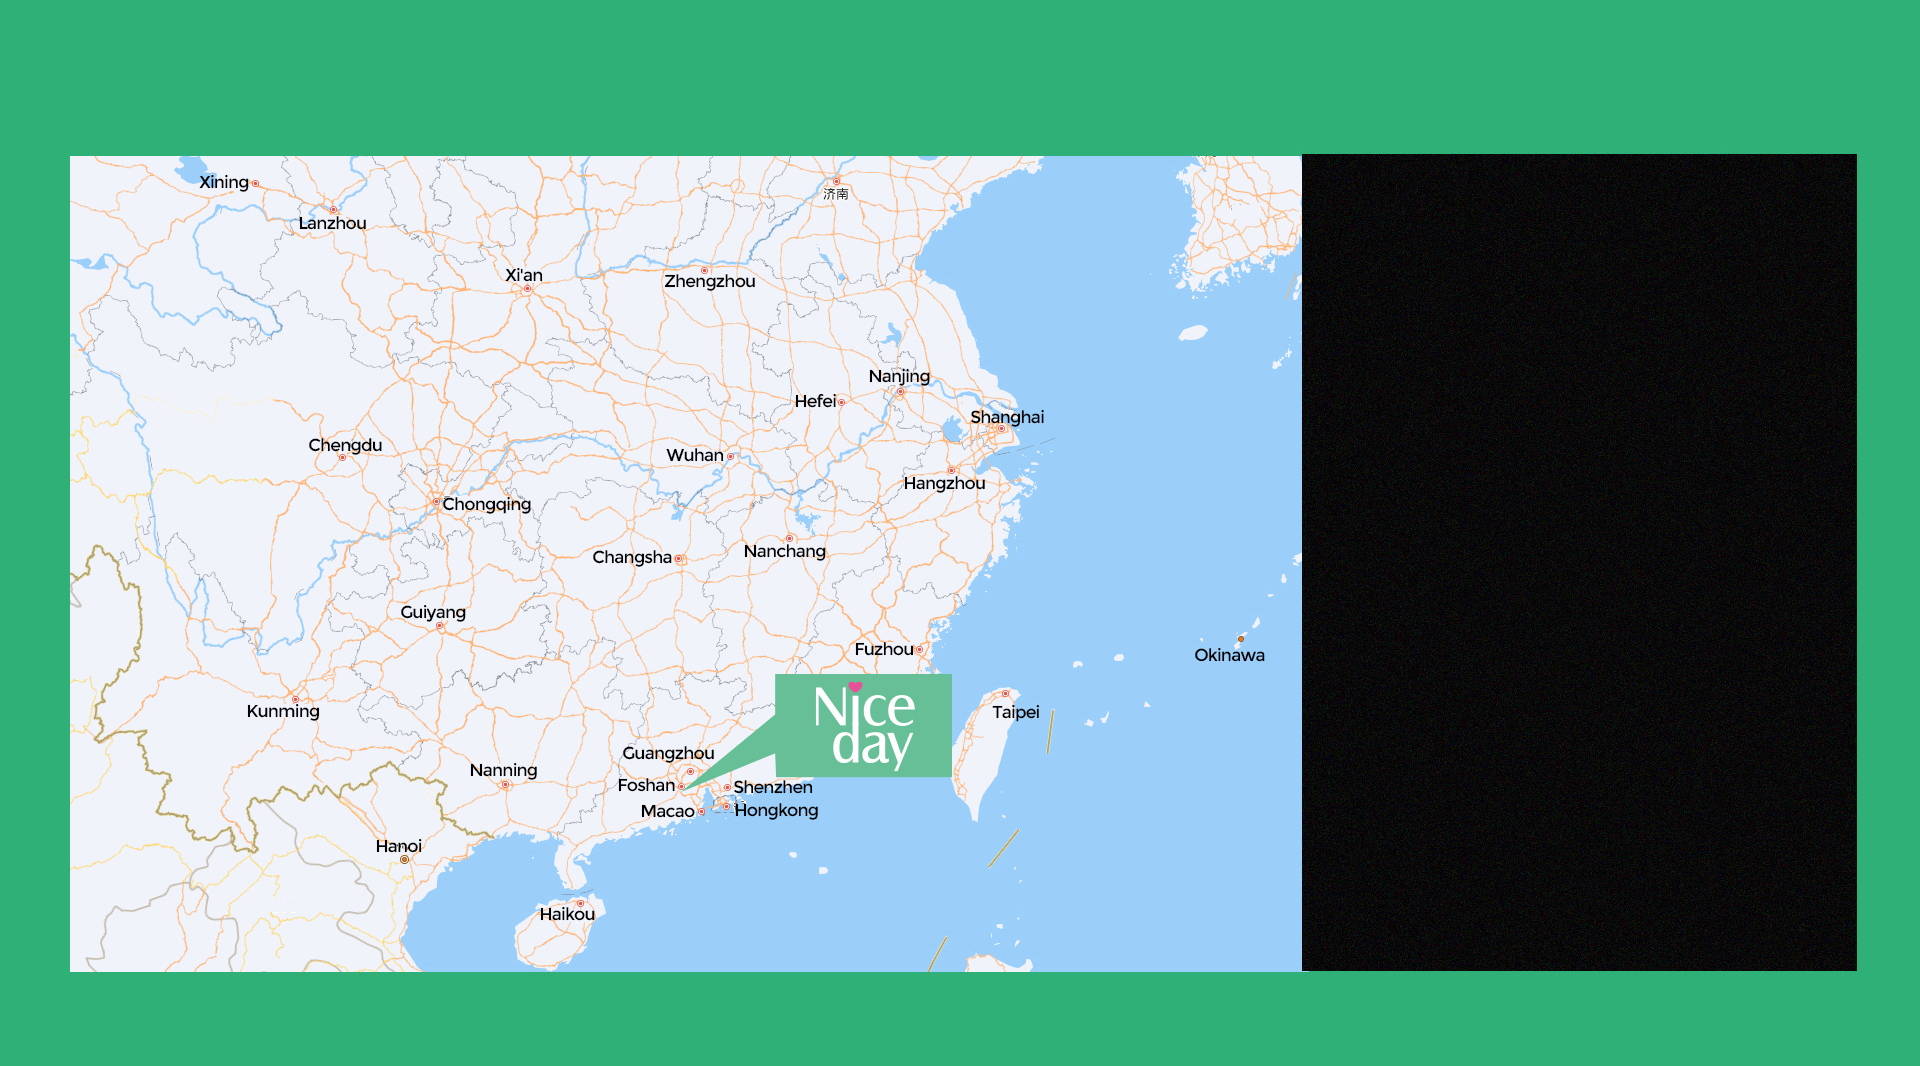This screenshot has width=1920, height=1066.
Task: Select the Guangzhou city label
Action: [x=668, y=753]
